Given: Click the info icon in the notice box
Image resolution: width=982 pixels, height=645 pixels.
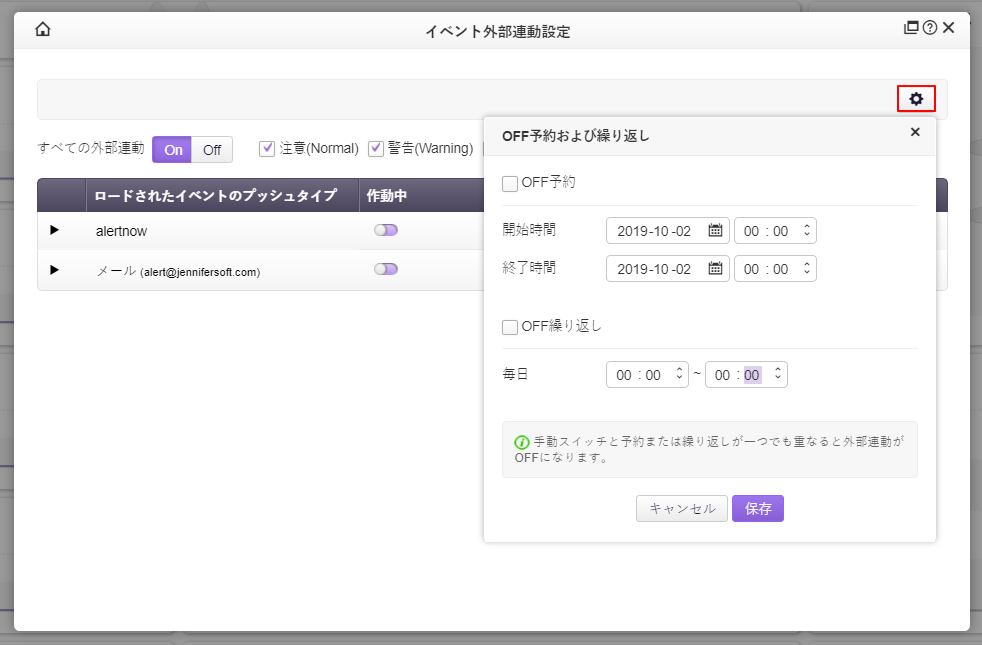Looking at the screenshot, I should tap(521, 442).
